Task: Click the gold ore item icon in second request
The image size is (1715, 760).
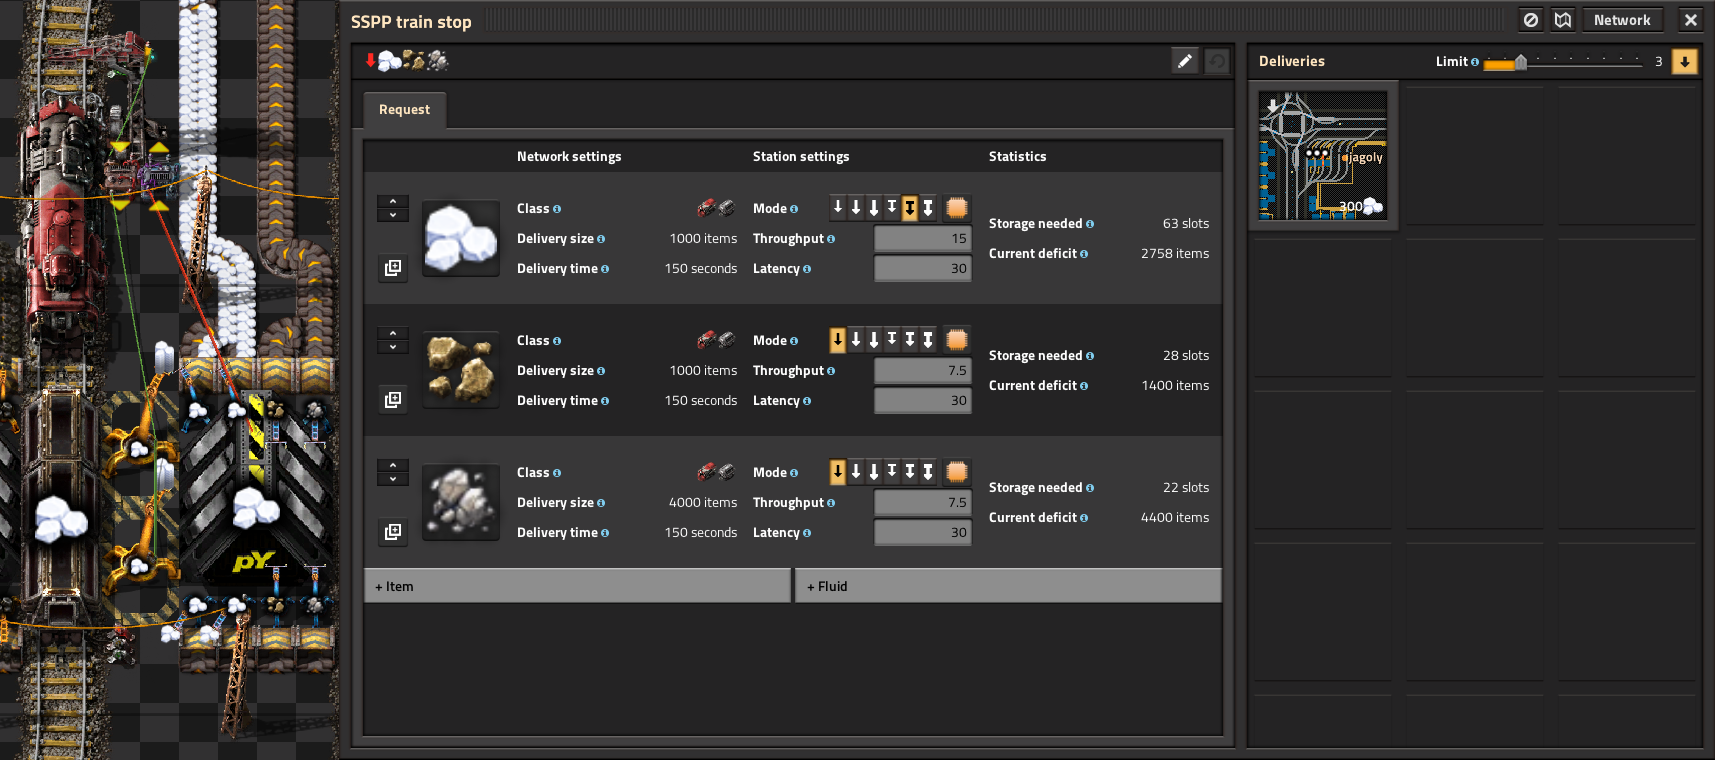Action: coord(461,370)
